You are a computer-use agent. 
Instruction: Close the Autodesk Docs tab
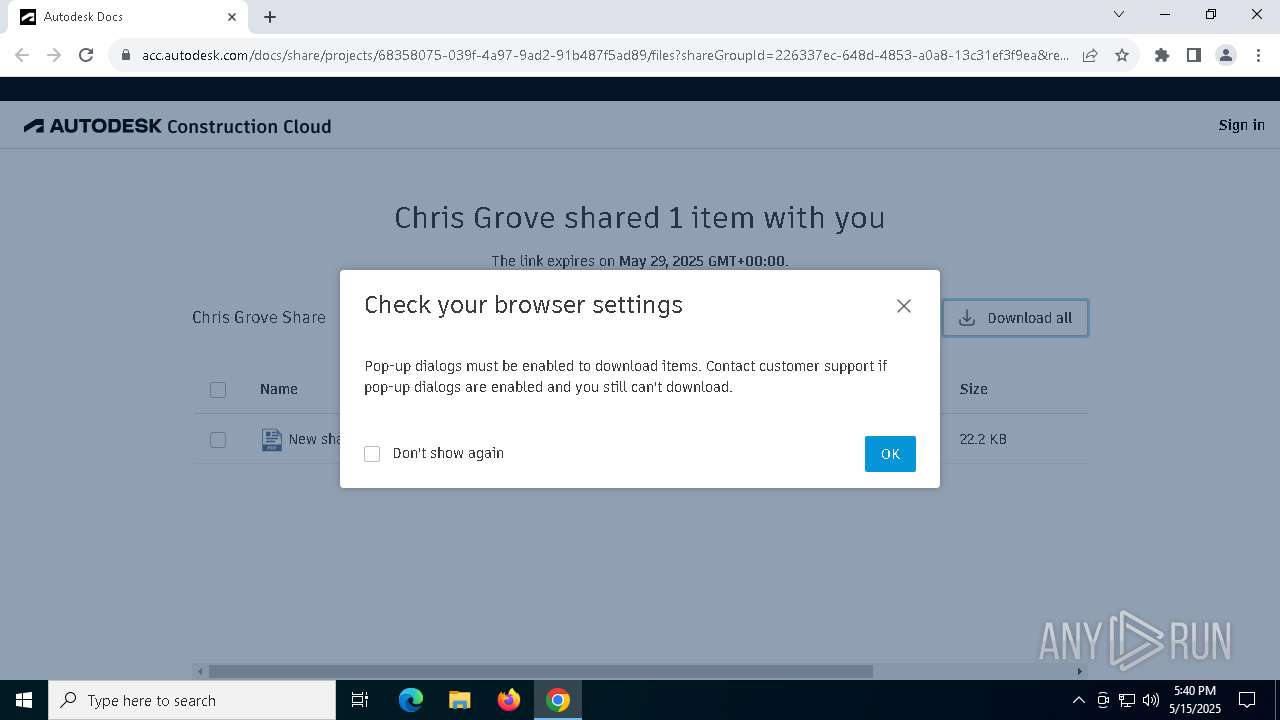(x=232, y=17)
